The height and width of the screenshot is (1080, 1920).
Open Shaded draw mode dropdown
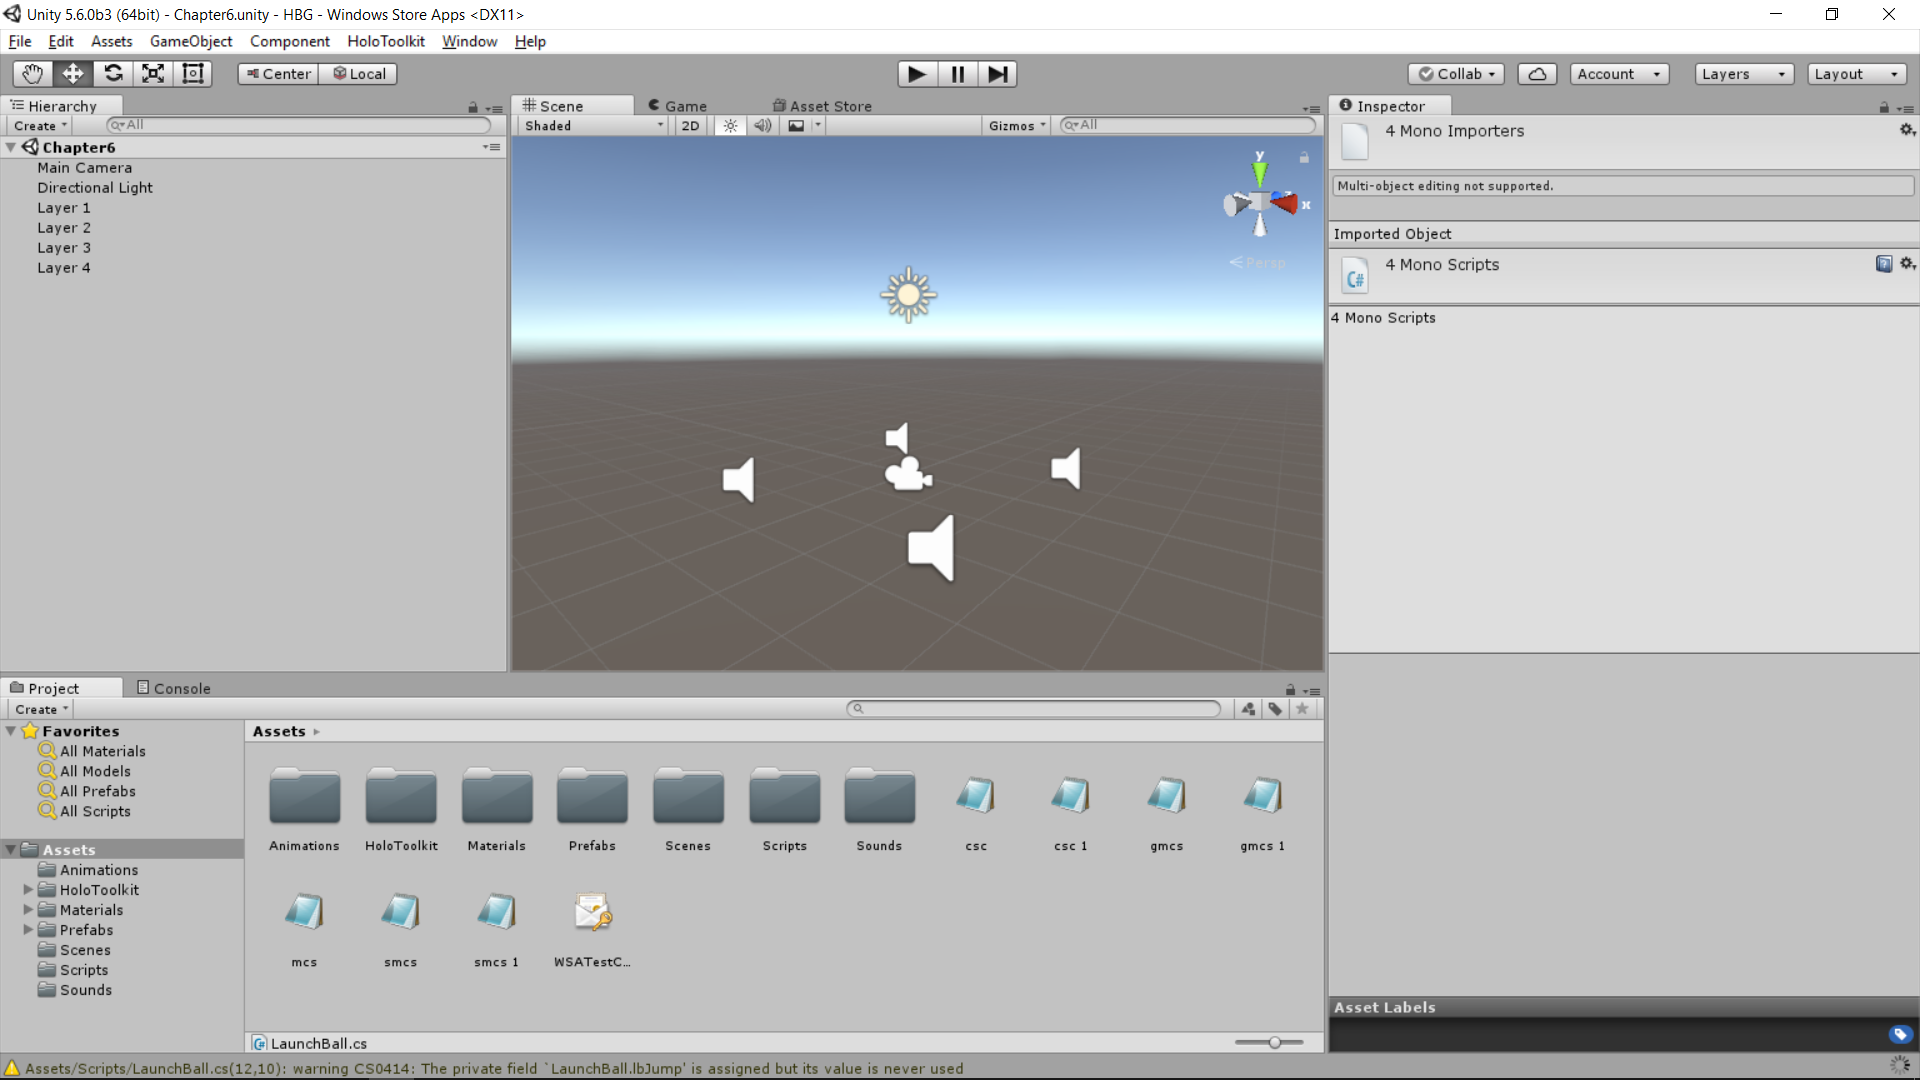(593, 126)
